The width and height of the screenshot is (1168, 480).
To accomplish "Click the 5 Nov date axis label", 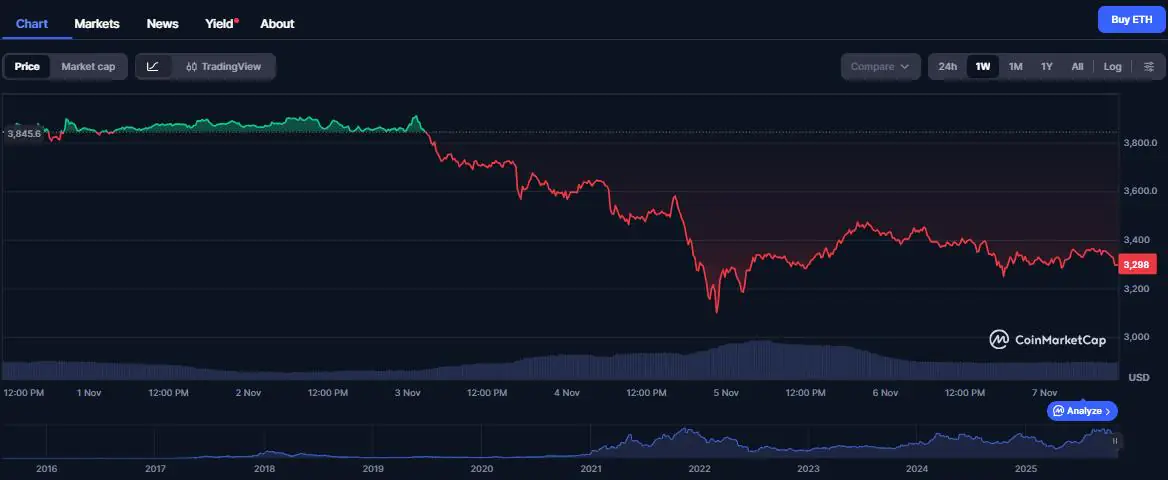I will pos(726,392).
